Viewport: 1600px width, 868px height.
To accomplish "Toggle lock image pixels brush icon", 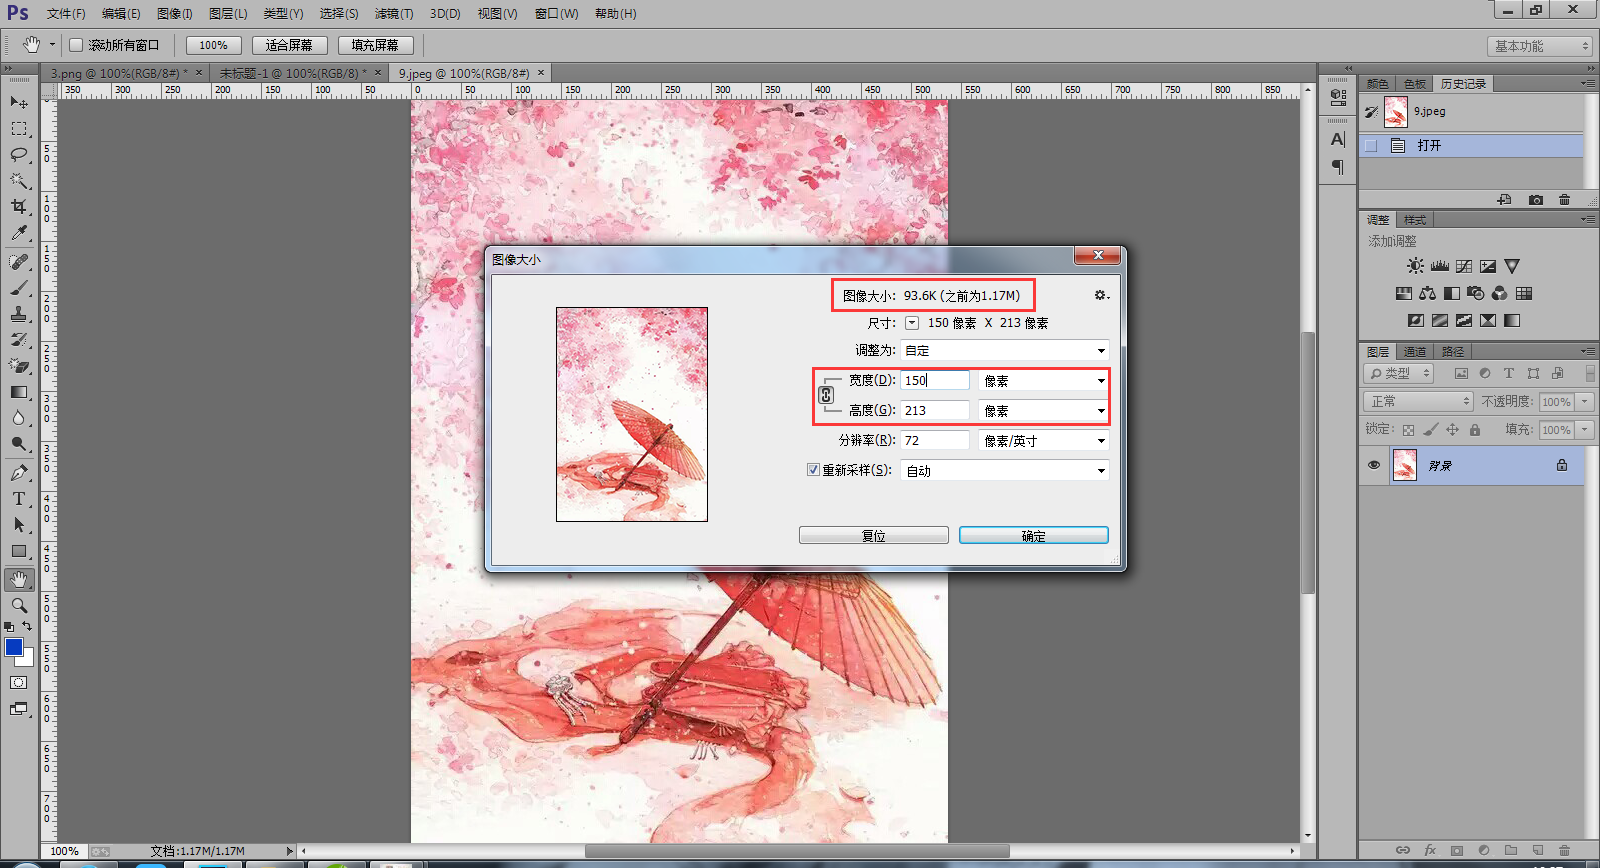I will [1430, 430].
